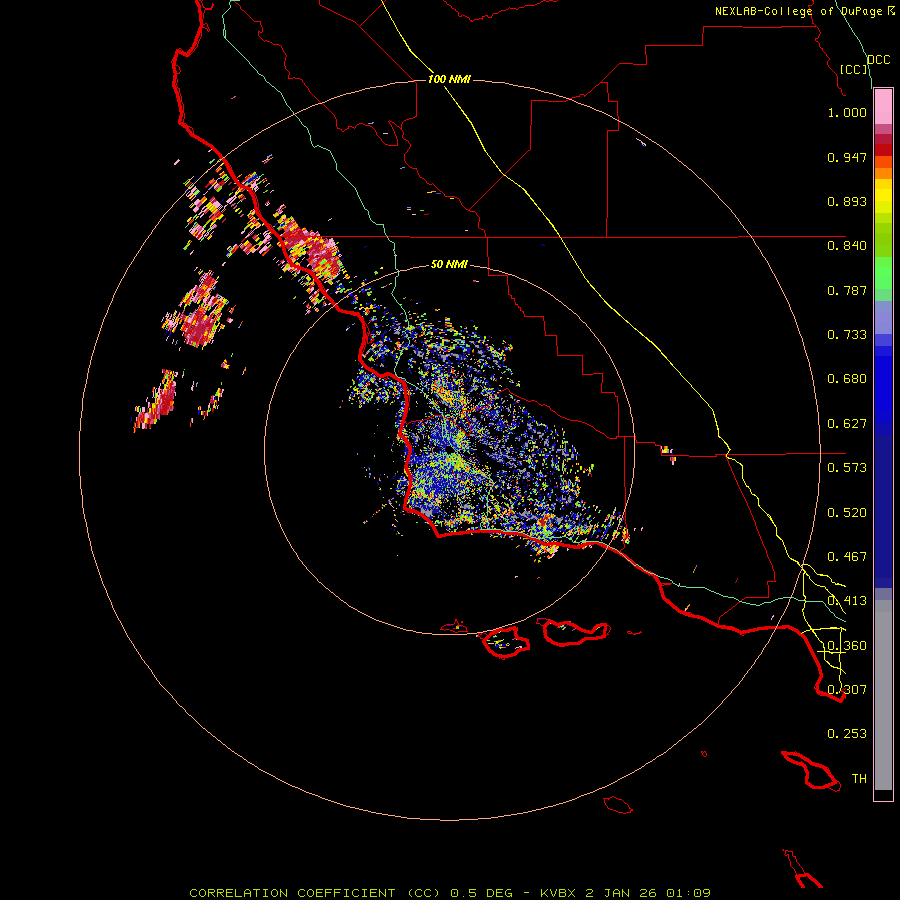900x900 pixels.
Task: Select the 0.840 scale value
Action: (x=847, y=246)
